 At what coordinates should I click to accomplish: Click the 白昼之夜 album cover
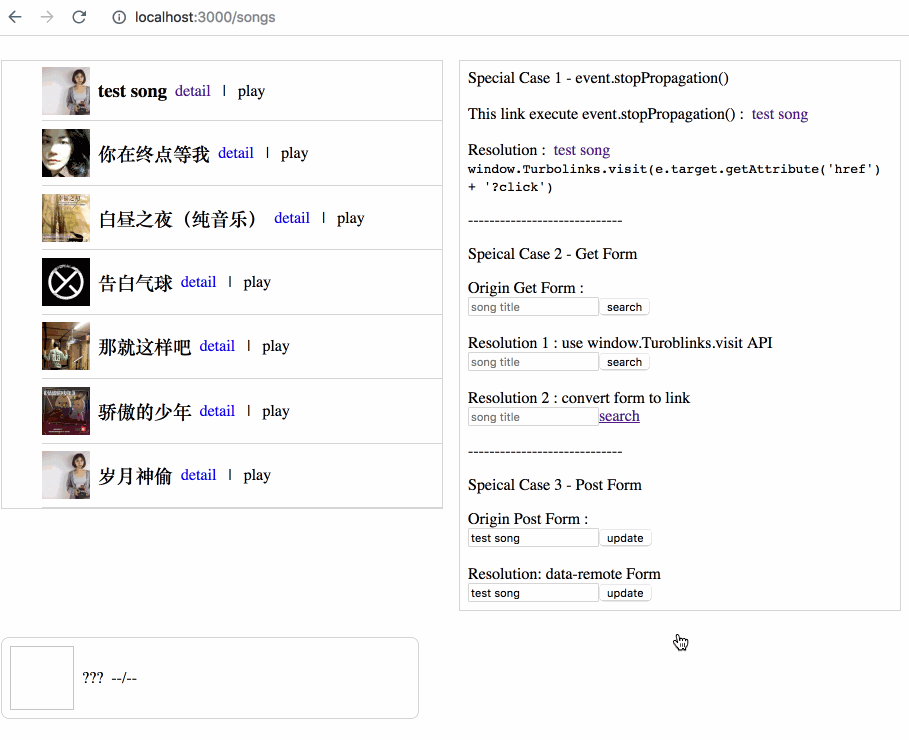point(66,218)
